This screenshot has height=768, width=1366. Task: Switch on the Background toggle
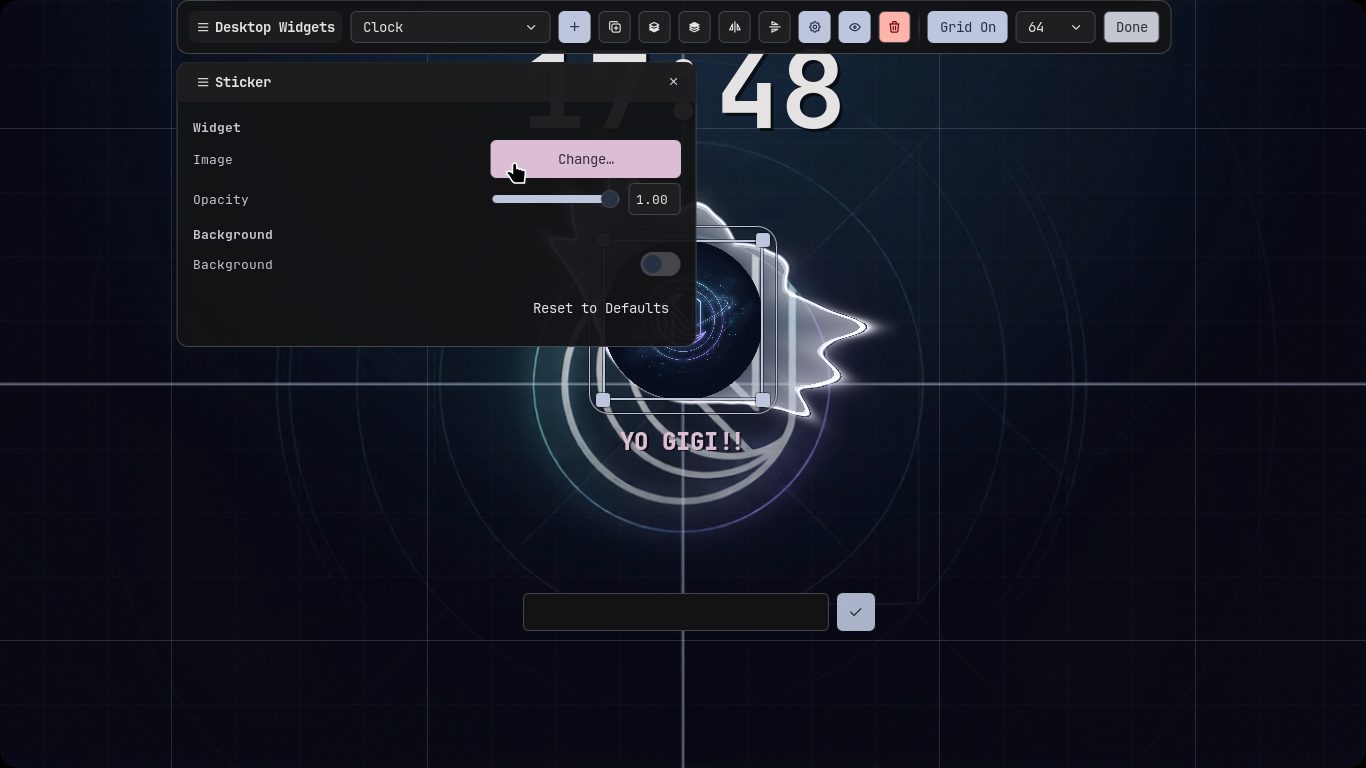pyautogui.click(x=660, y=264)
